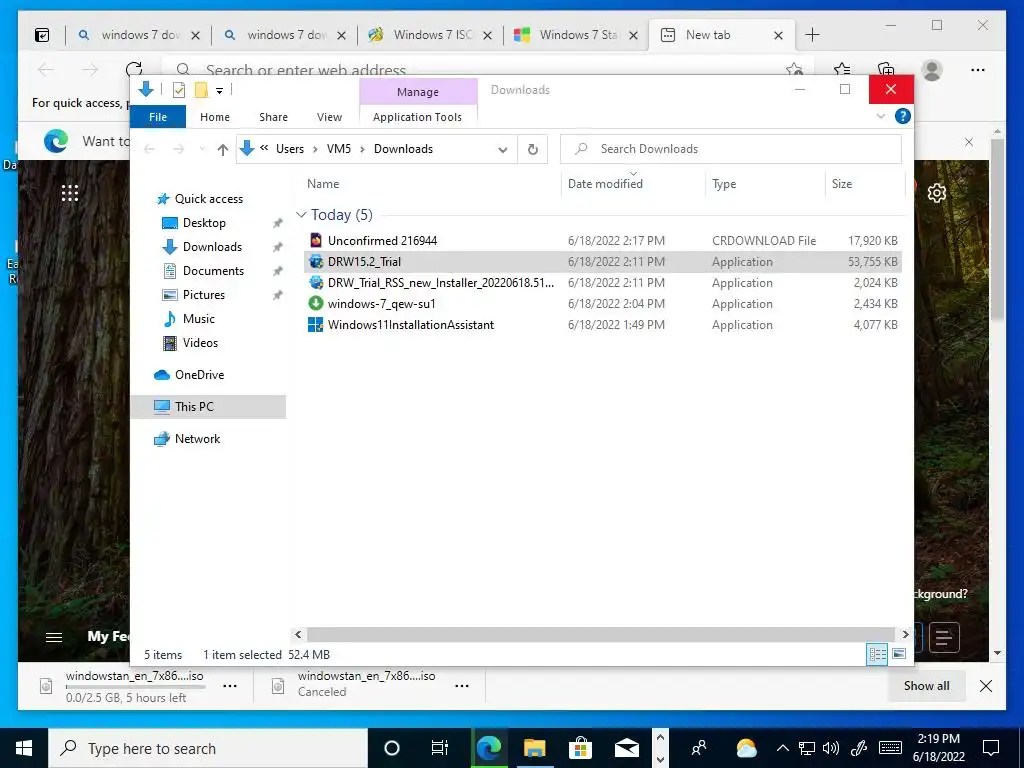This screenshot has width=1024, height=768.
Task: Open the Edge profile avatar icon
Action: click(x=932, y=70)
